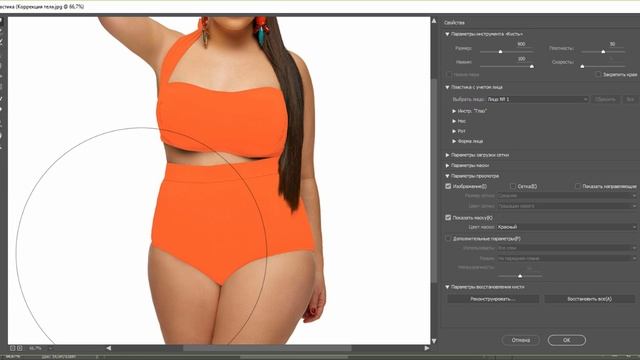Screen dimensions: 640x360
Task: Click the Restore All (Восстановить все) button
Action: point(589,299)
